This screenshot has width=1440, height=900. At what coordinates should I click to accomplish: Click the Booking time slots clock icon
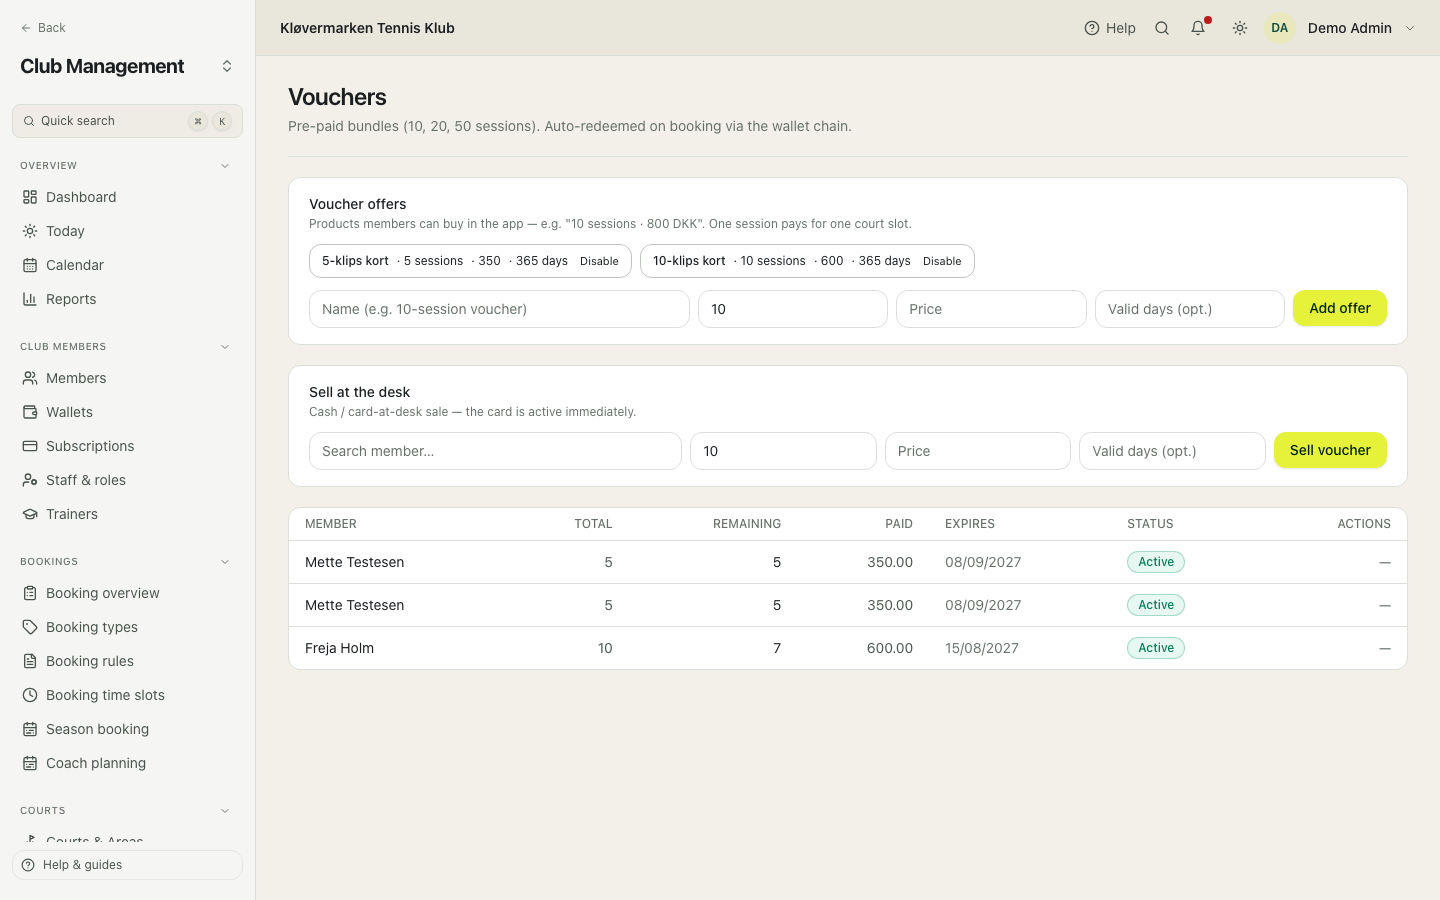[x=30, y=695]
